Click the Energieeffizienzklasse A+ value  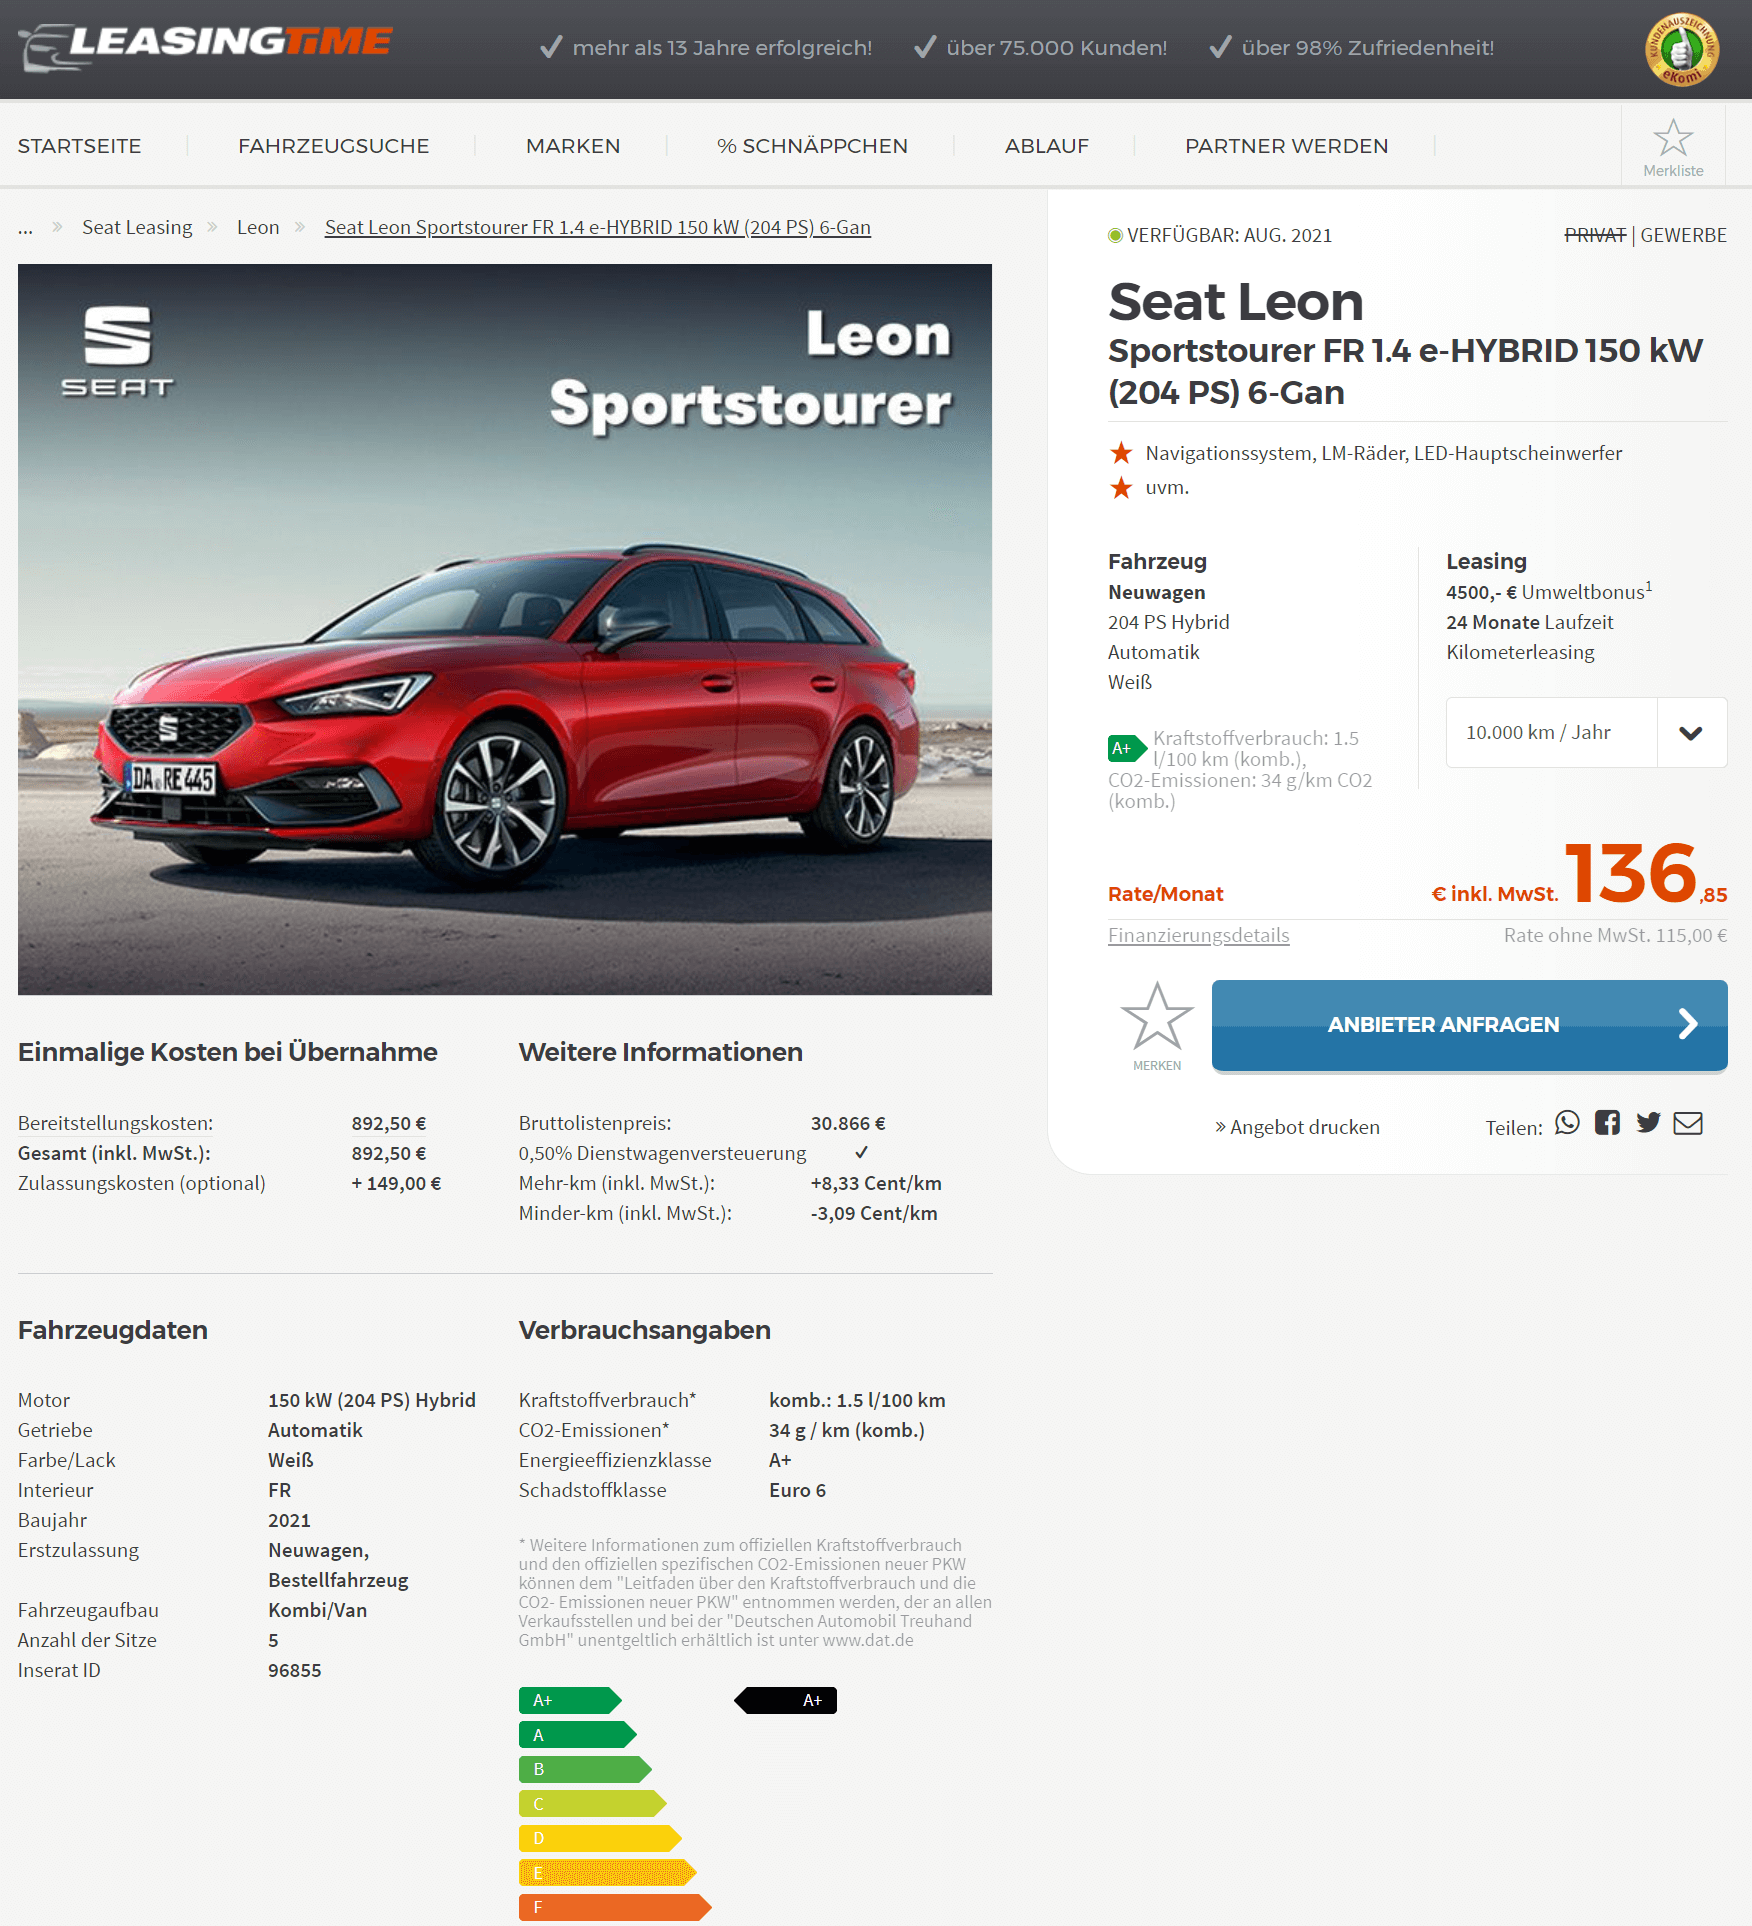[x=780, y=1460]
